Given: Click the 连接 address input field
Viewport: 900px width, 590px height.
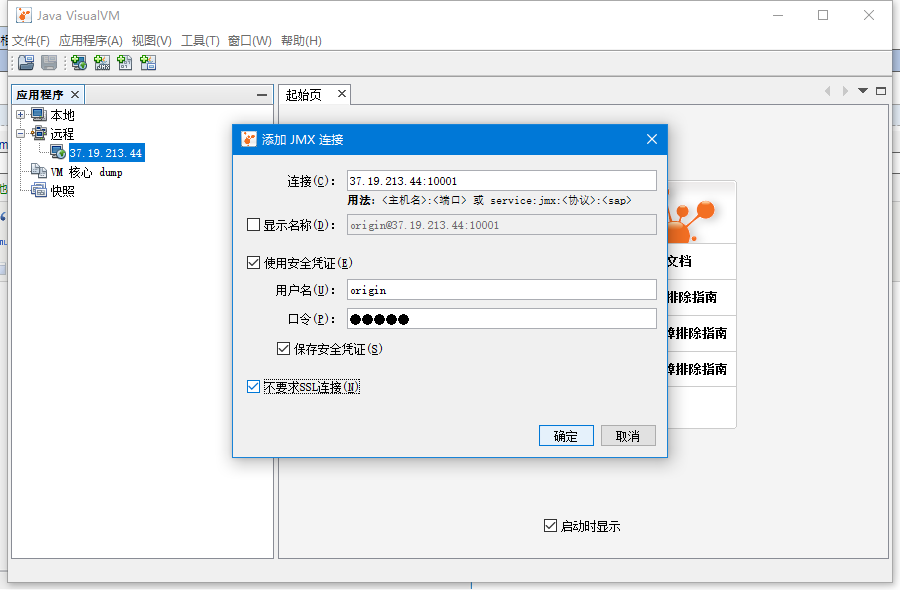Looking at the screenshot, I should tap(502, 181).
